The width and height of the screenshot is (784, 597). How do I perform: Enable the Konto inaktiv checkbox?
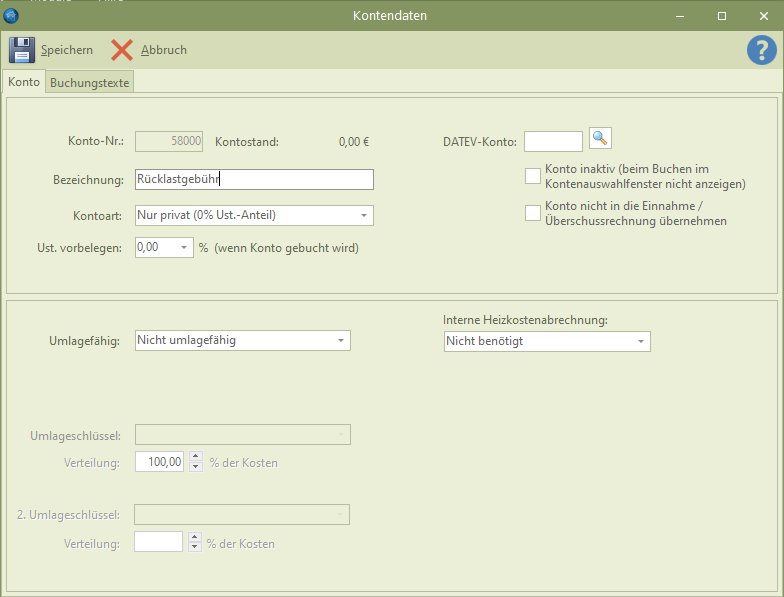tap(533, 177)
